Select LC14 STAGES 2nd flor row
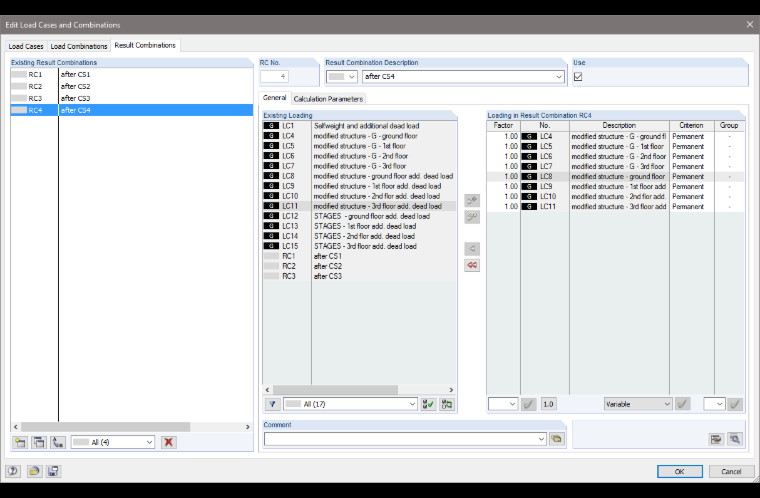760x498 pixels. click(359, 236)
